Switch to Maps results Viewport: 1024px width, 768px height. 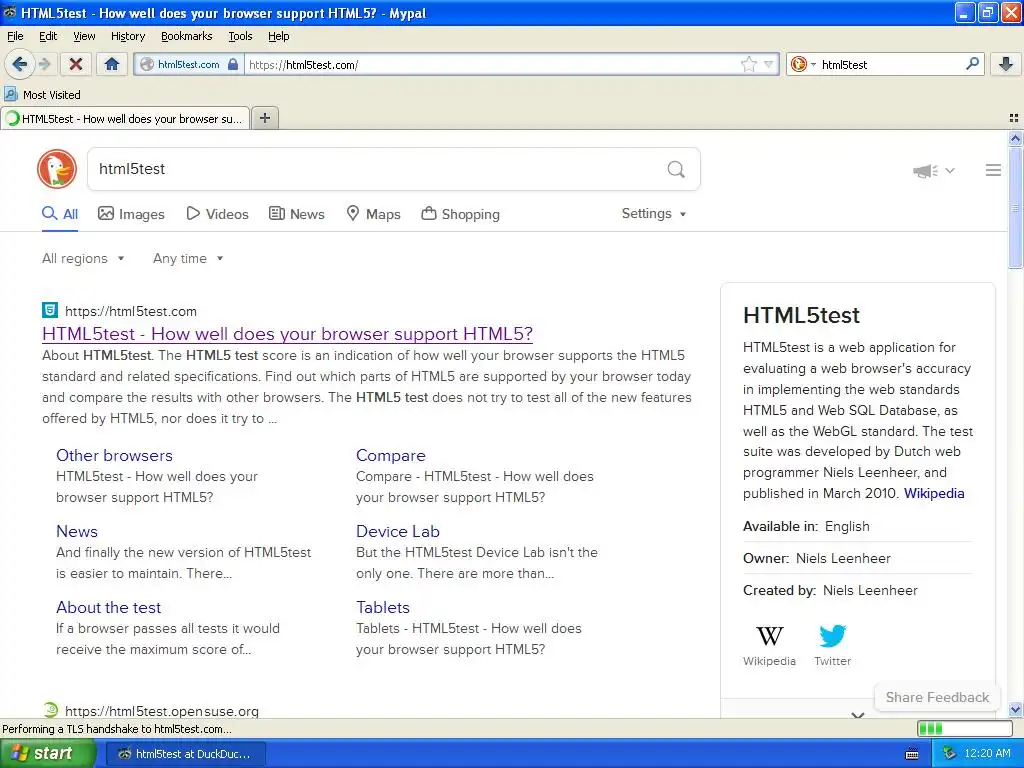373,214
